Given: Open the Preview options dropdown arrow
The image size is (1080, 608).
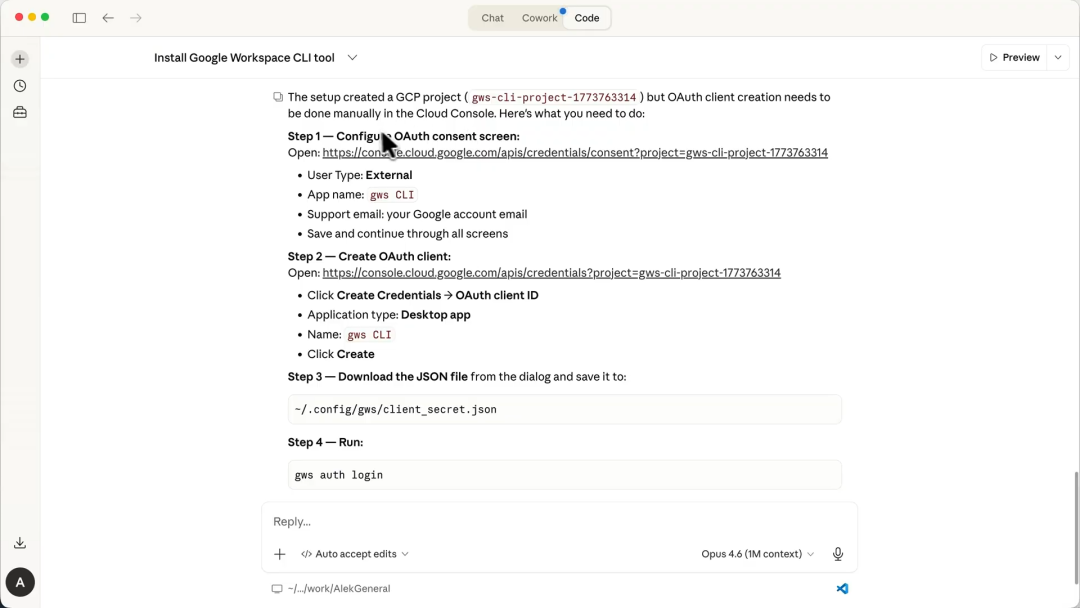Looking at the screenshot, I should 1058,58.
